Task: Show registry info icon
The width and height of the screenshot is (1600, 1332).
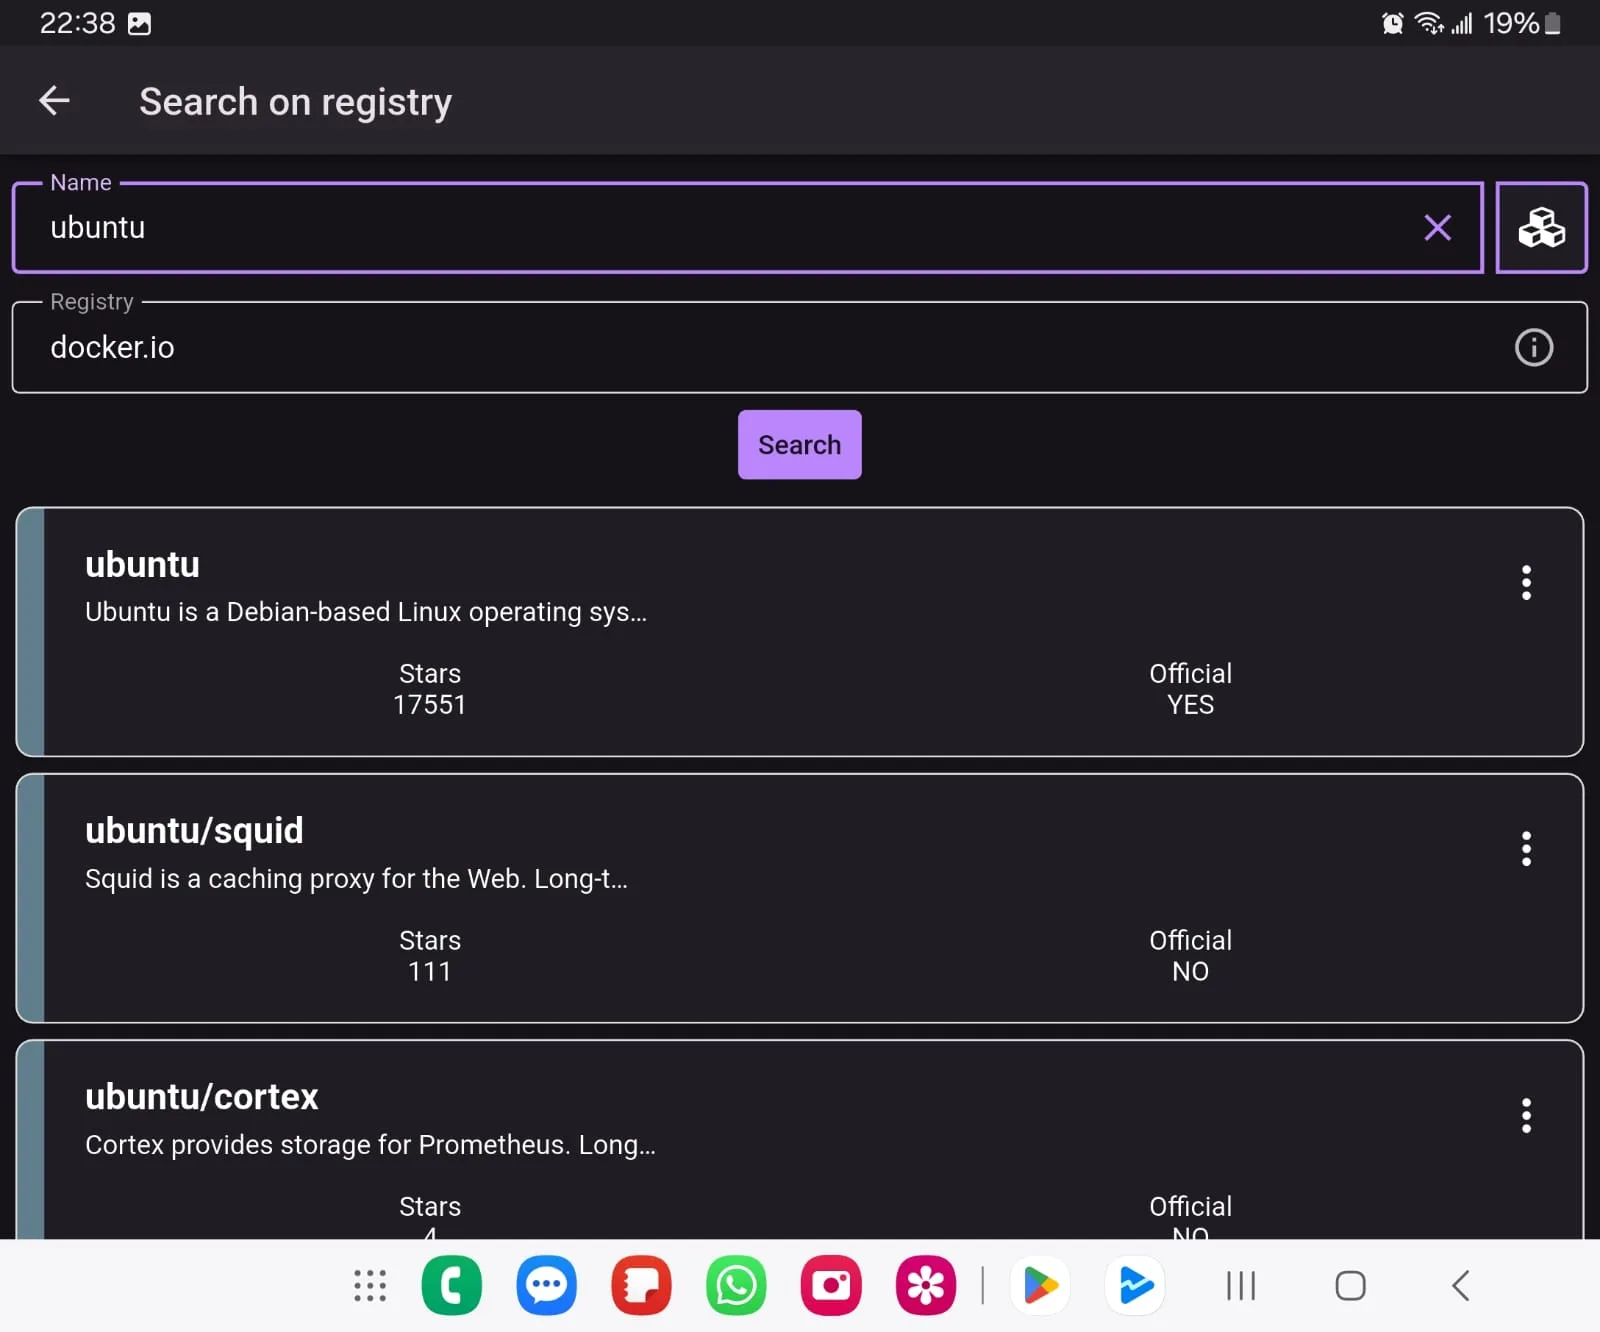Action: 1533,348
